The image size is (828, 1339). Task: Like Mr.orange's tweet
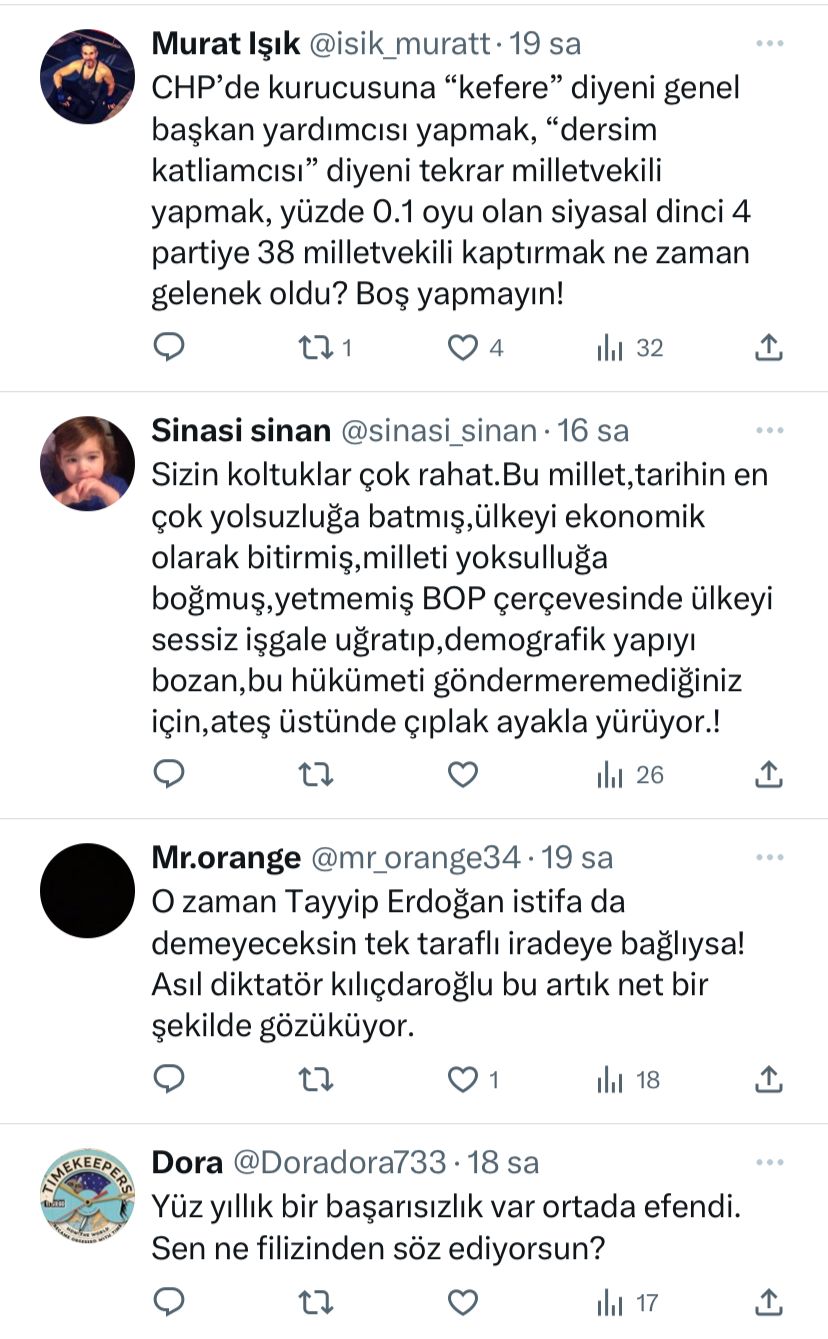click(x=462, y=1079)
